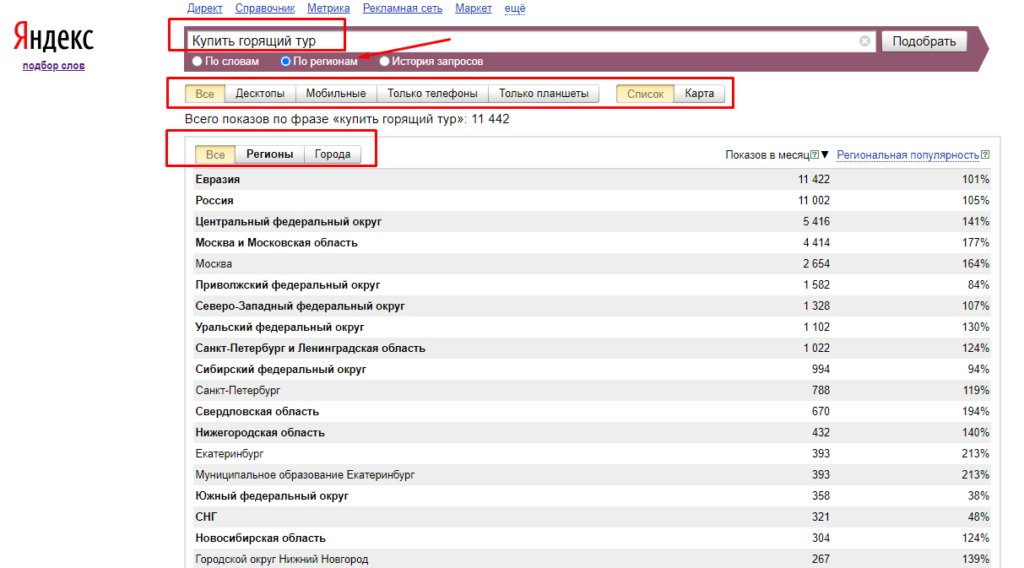Screen dimensions: 1024x568
Task: Show only Города in the results table
Action: click(x=332, y=154)
